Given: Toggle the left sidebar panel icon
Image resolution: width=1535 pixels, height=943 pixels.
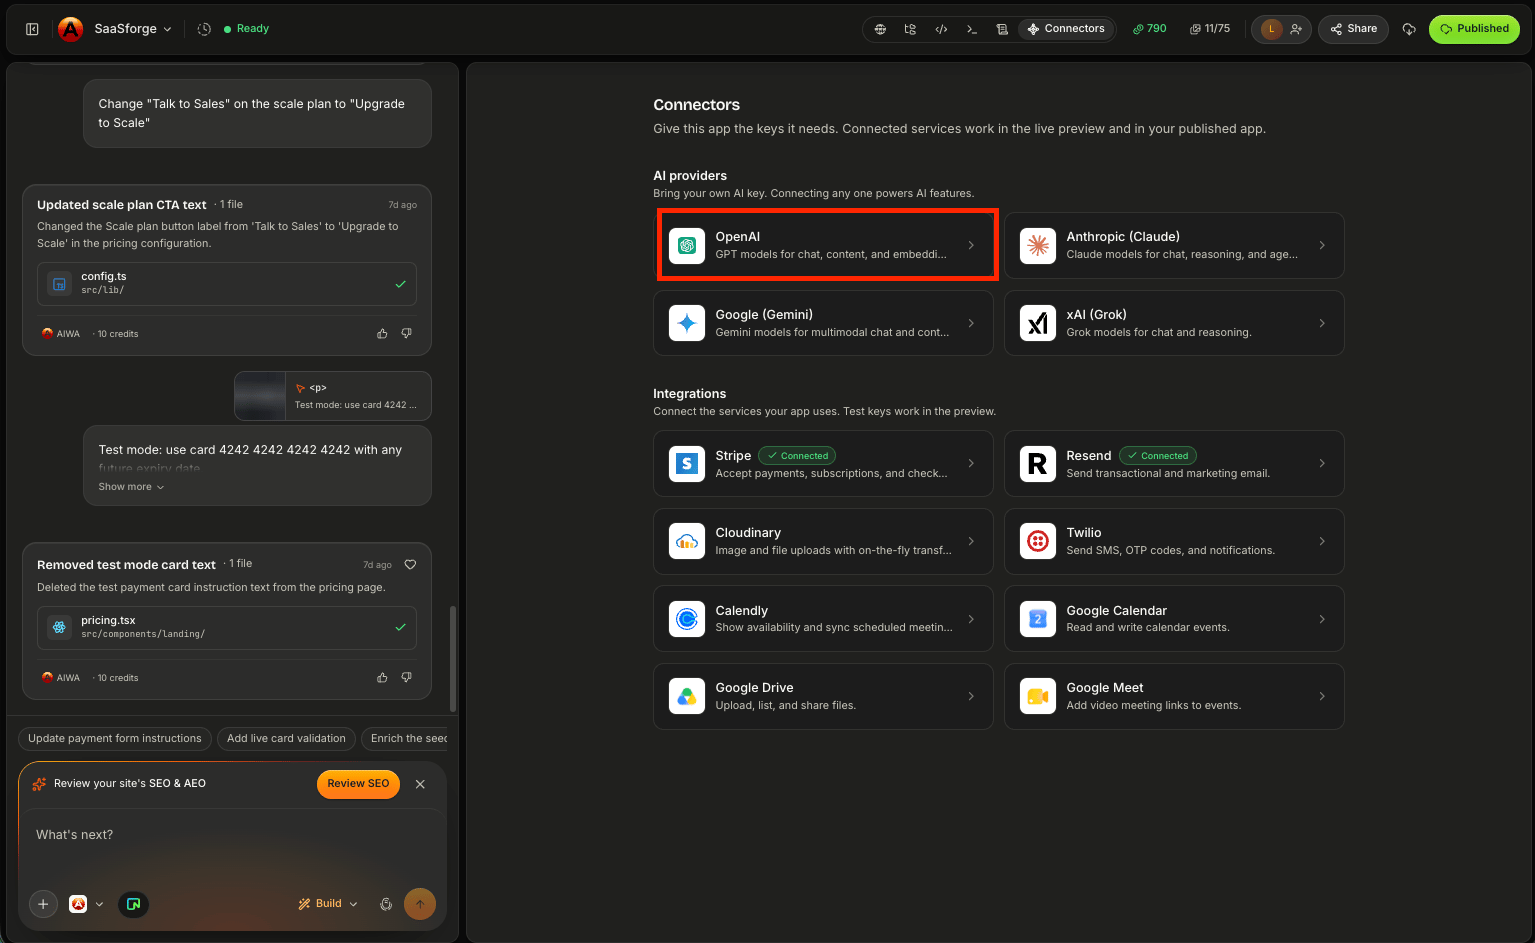Looking at the screenshot, I should click(32, 29).
